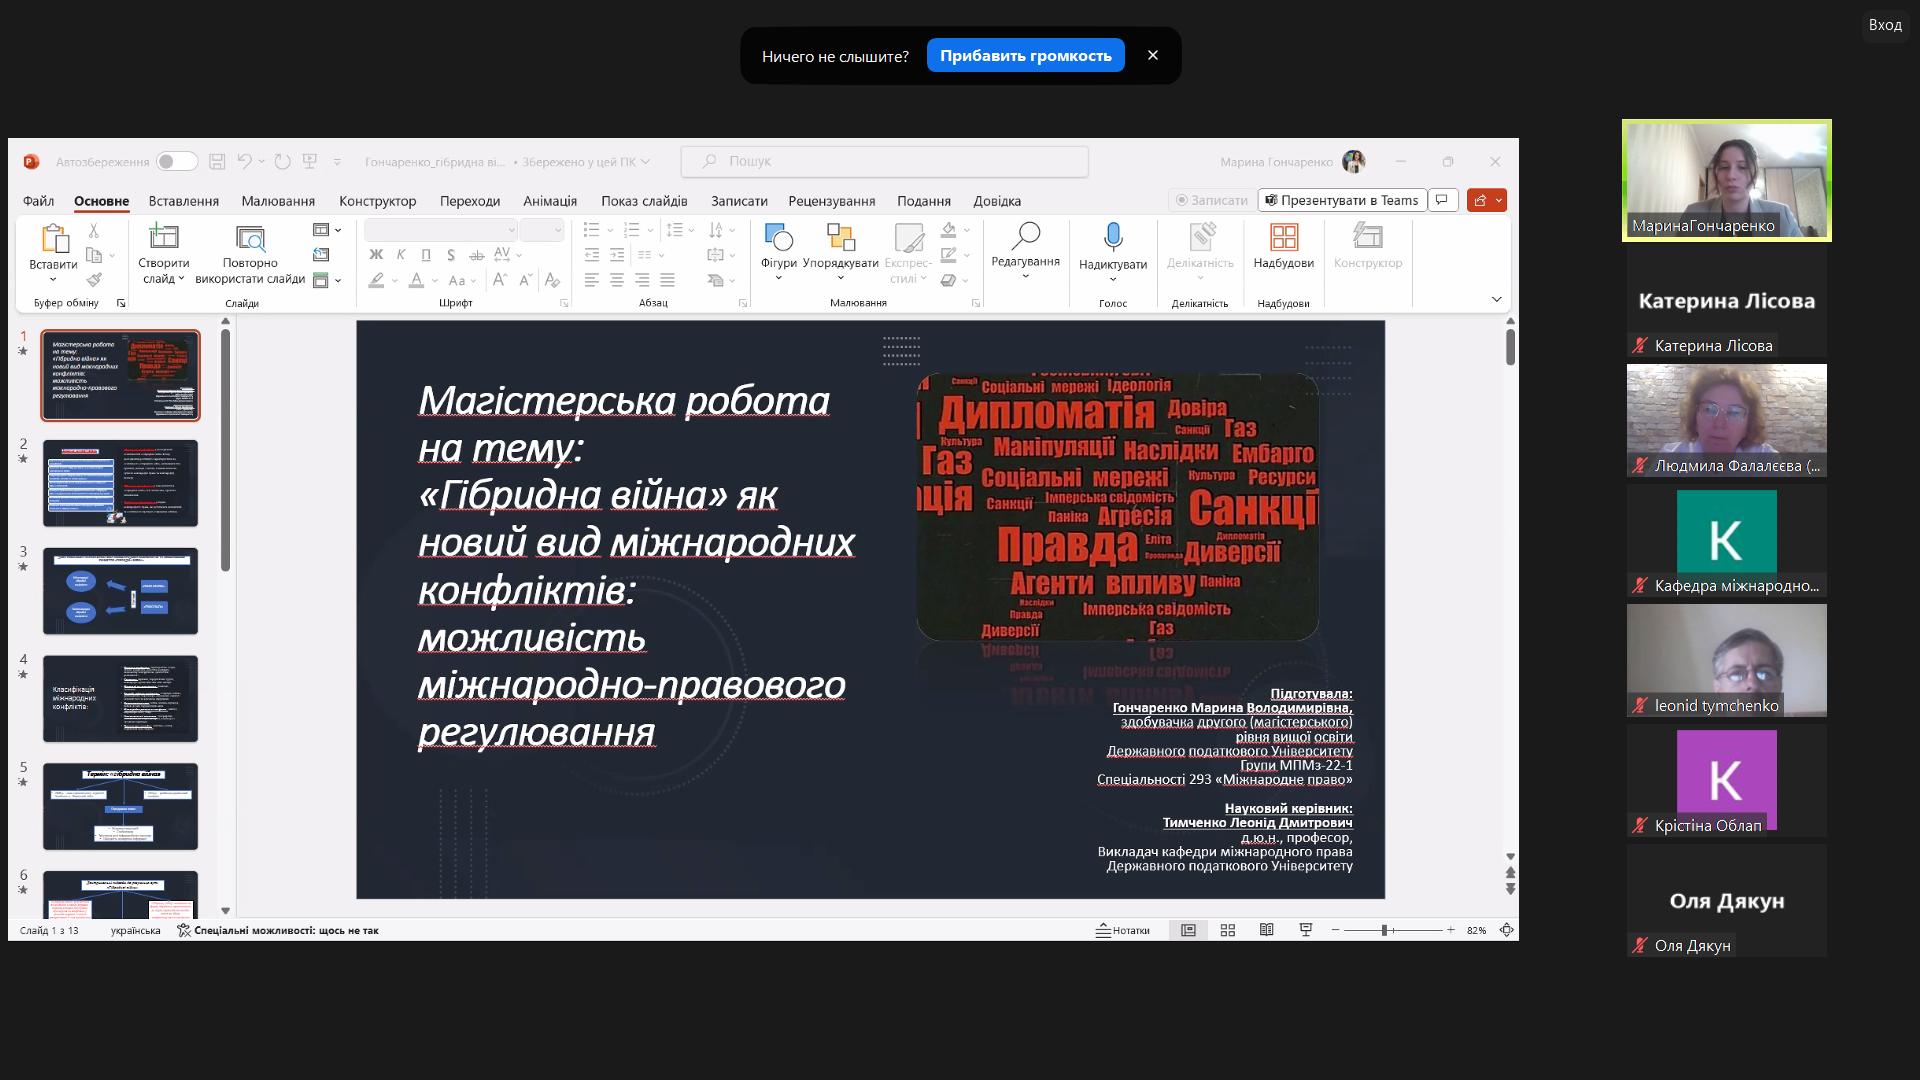This screenshot has height=1080, width=1920.
Task: Click the Increase list indent icon
Action: point(617,255)
